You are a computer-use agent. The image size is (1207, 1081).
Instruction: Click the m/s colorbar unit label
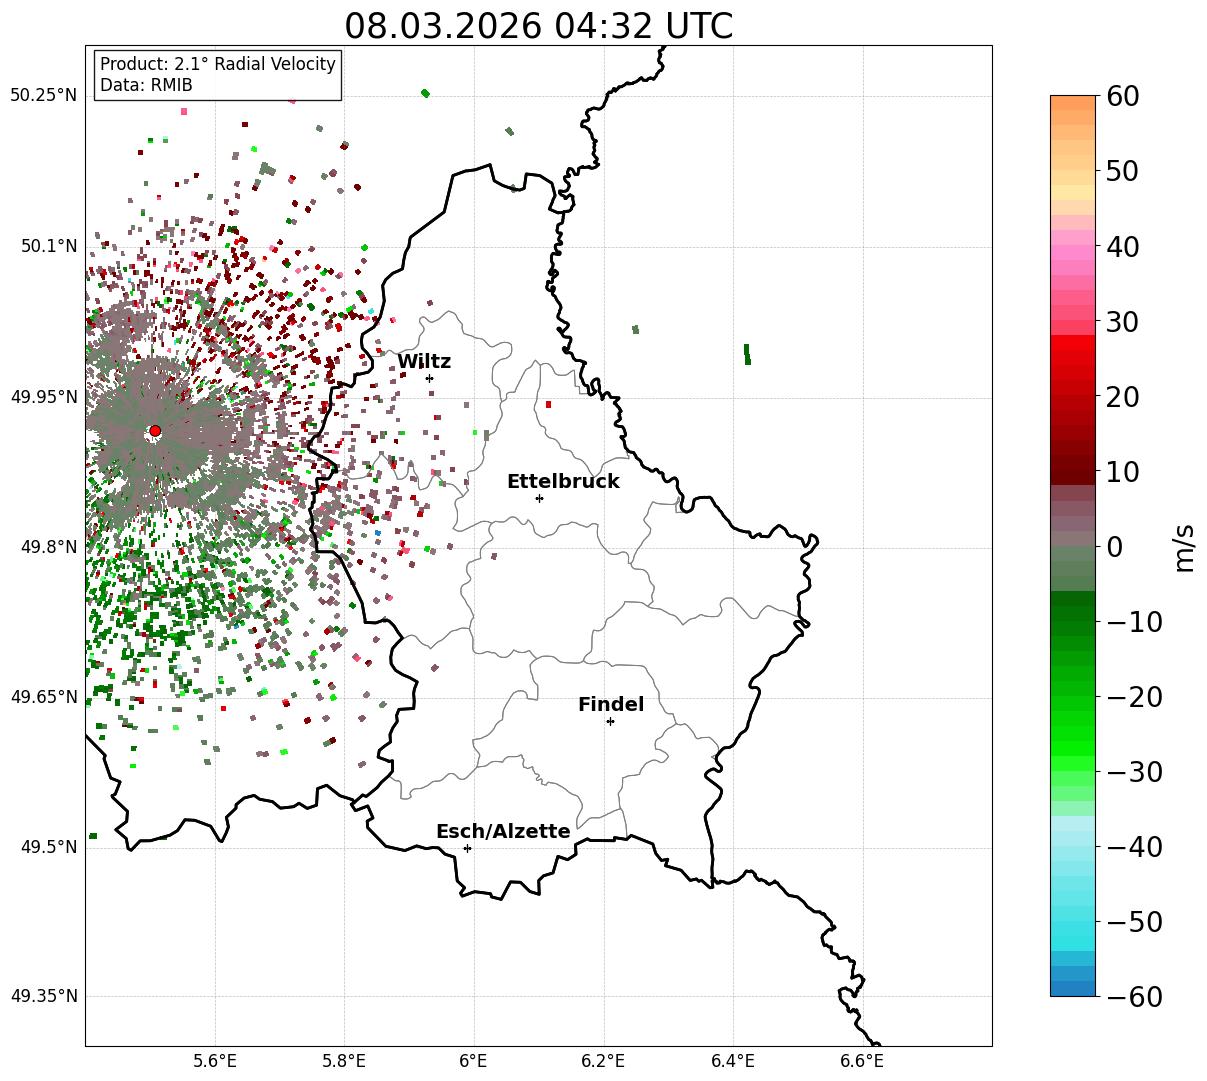tap(1184, 546)
